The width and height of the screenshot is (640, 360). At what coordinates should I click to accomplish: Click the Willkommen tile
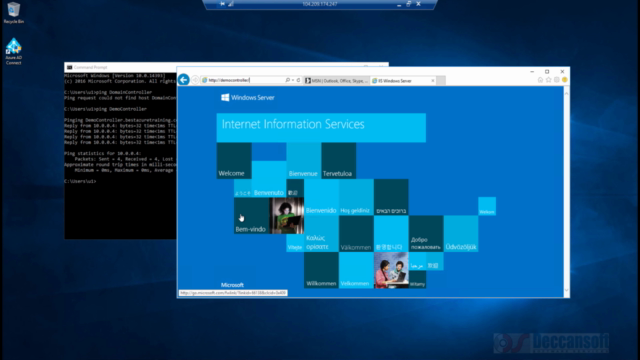[321, 270]
